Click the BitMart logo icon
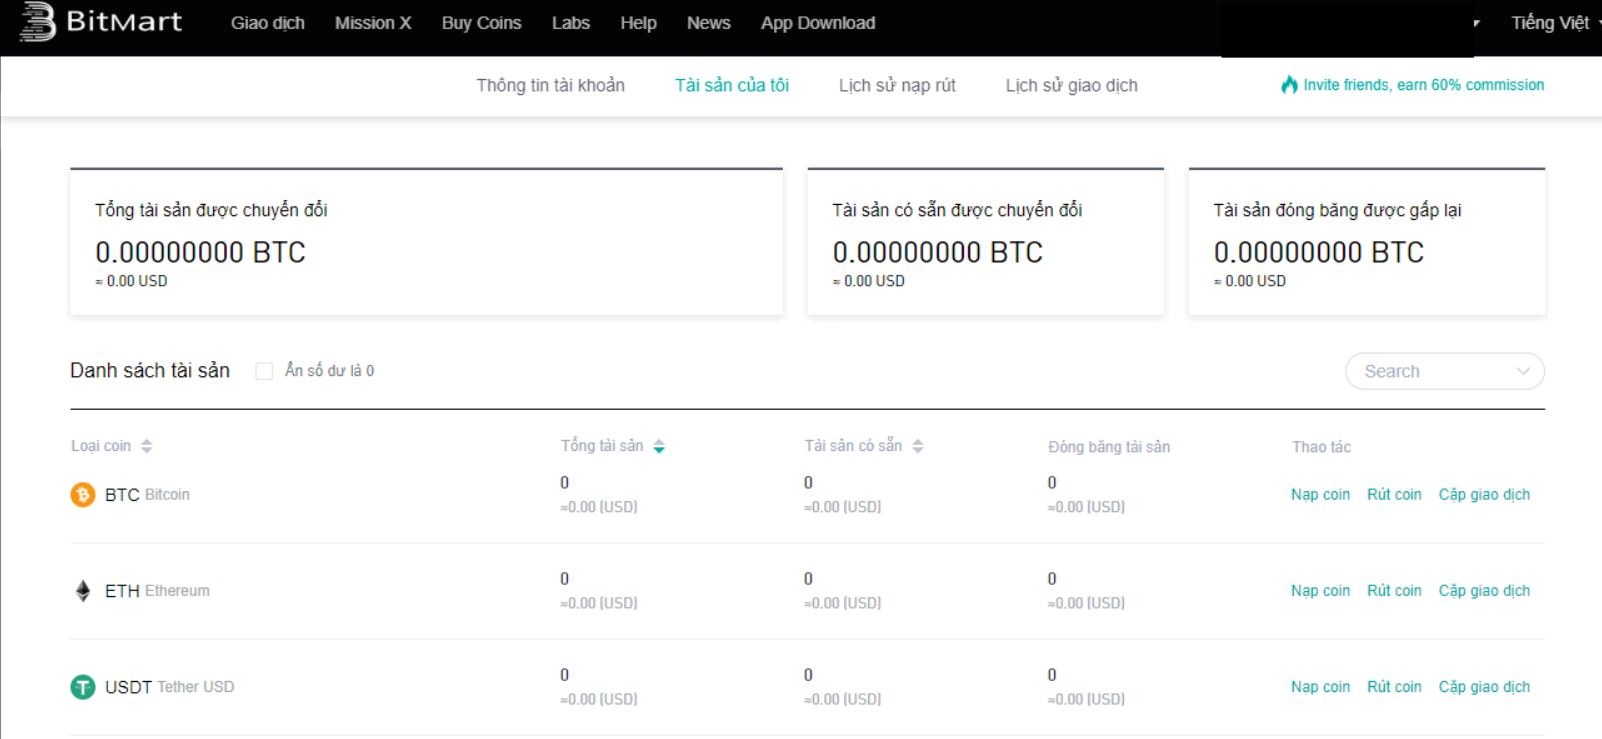Viewport: 1602px width, 739px height. (x=37, y=21)
